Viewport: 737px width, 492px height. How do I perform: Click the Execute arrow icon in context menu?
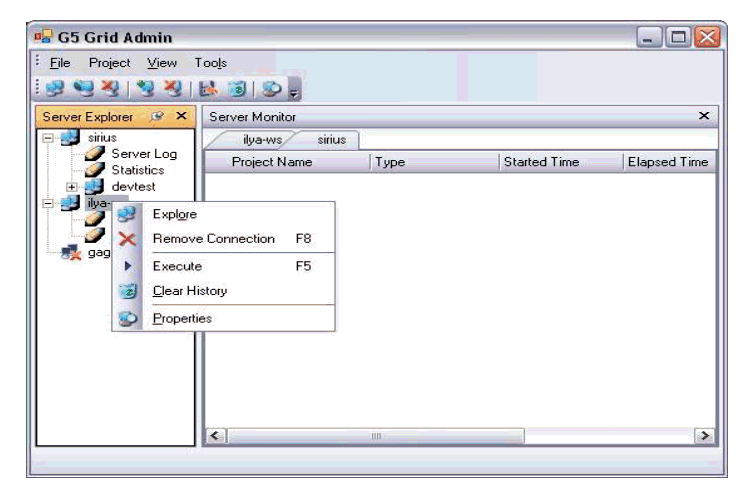(127, 266)
